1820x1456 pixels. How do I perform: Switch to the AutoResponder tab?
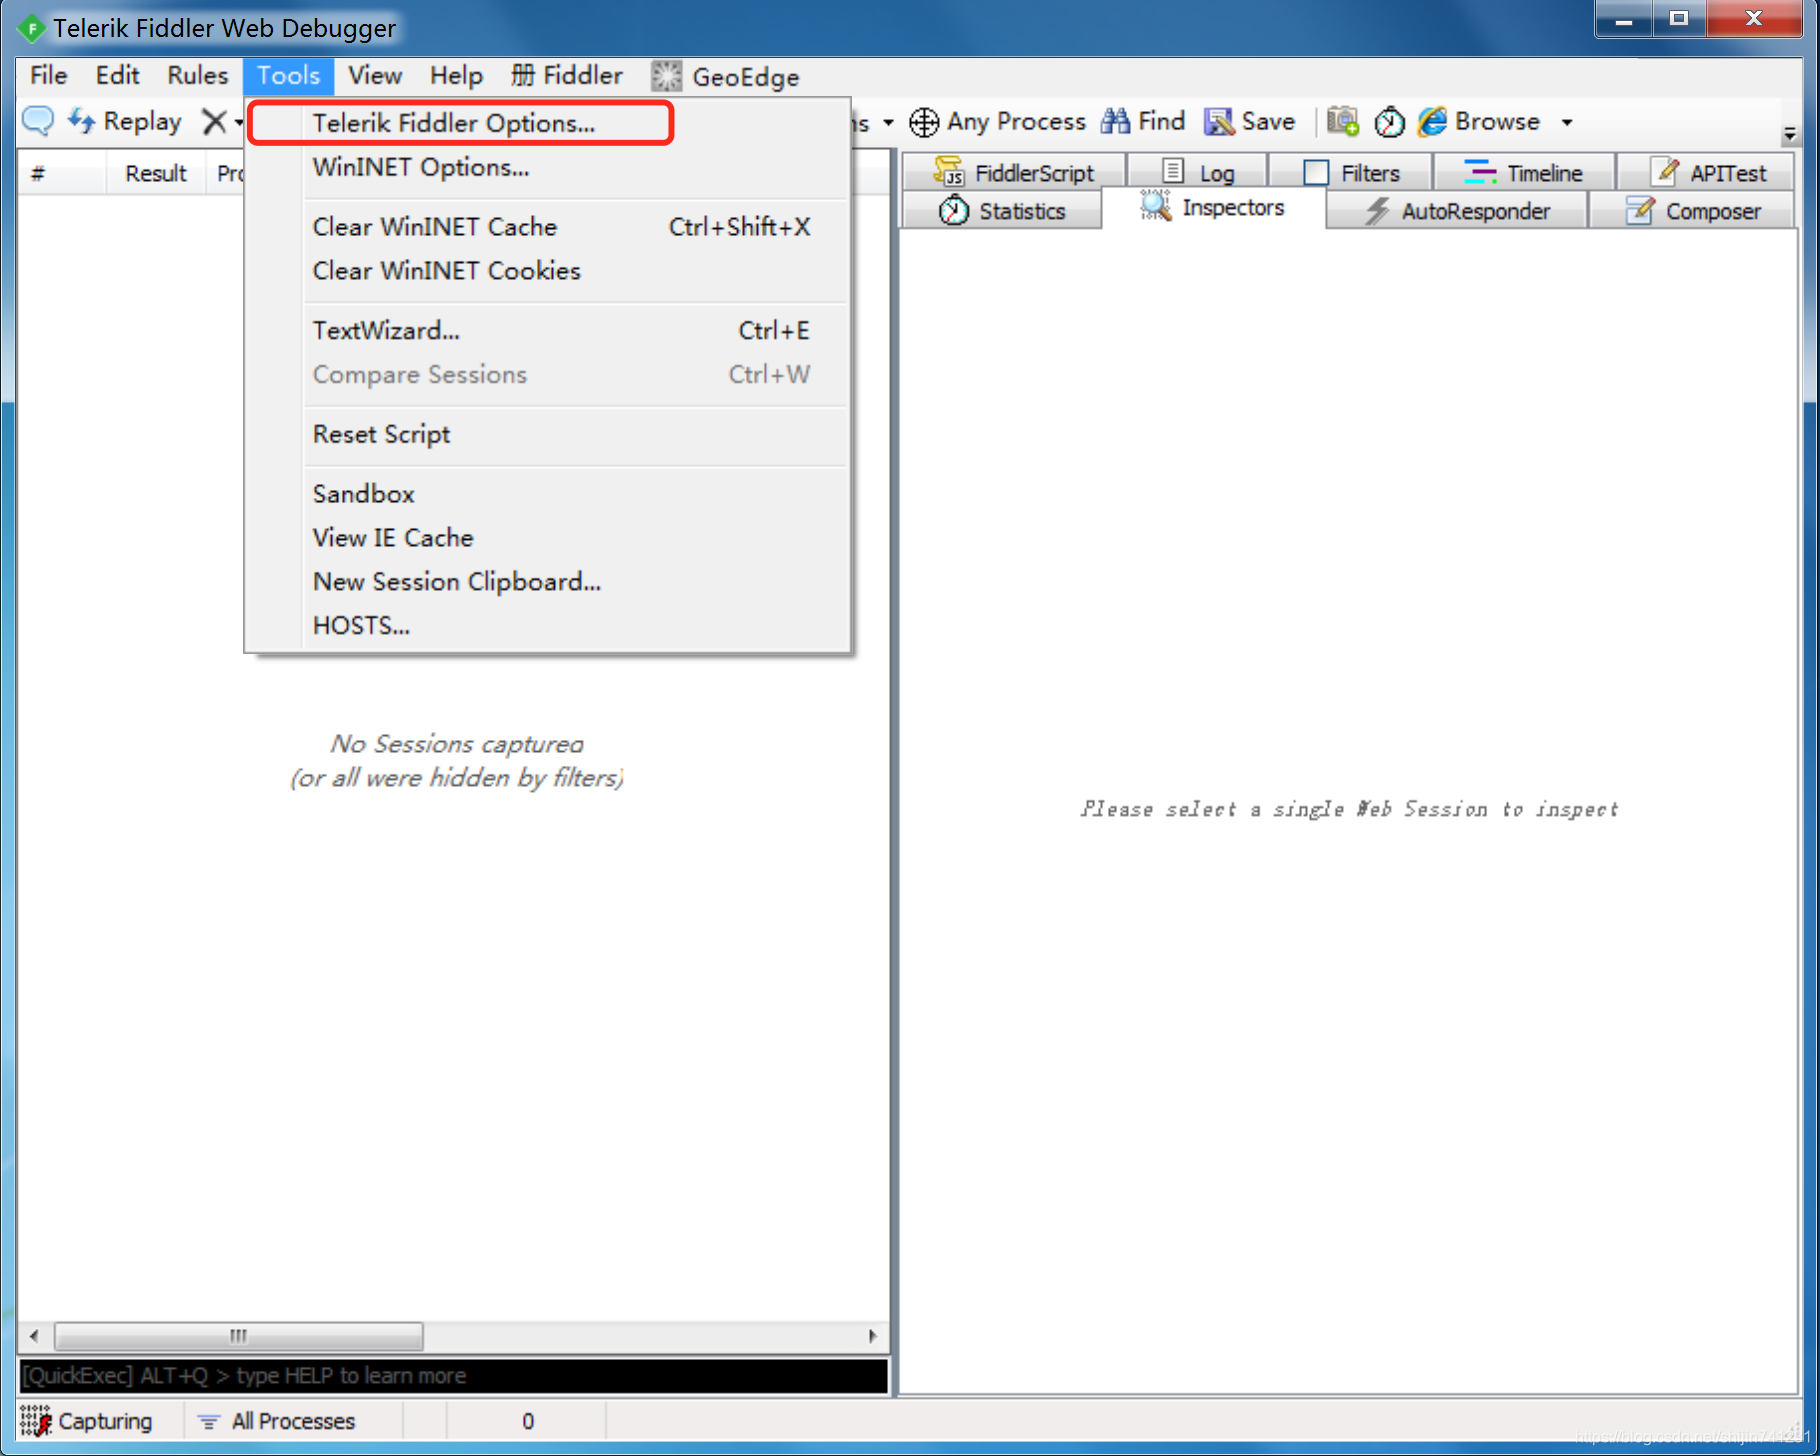[1458, 211]
